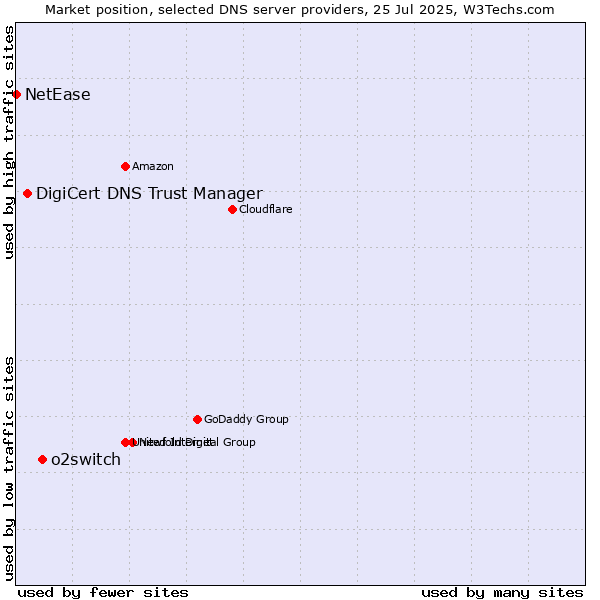600x600 pixels.
Task: Click the DigiCert DNS Trust Manager data point
Action: 28,194
